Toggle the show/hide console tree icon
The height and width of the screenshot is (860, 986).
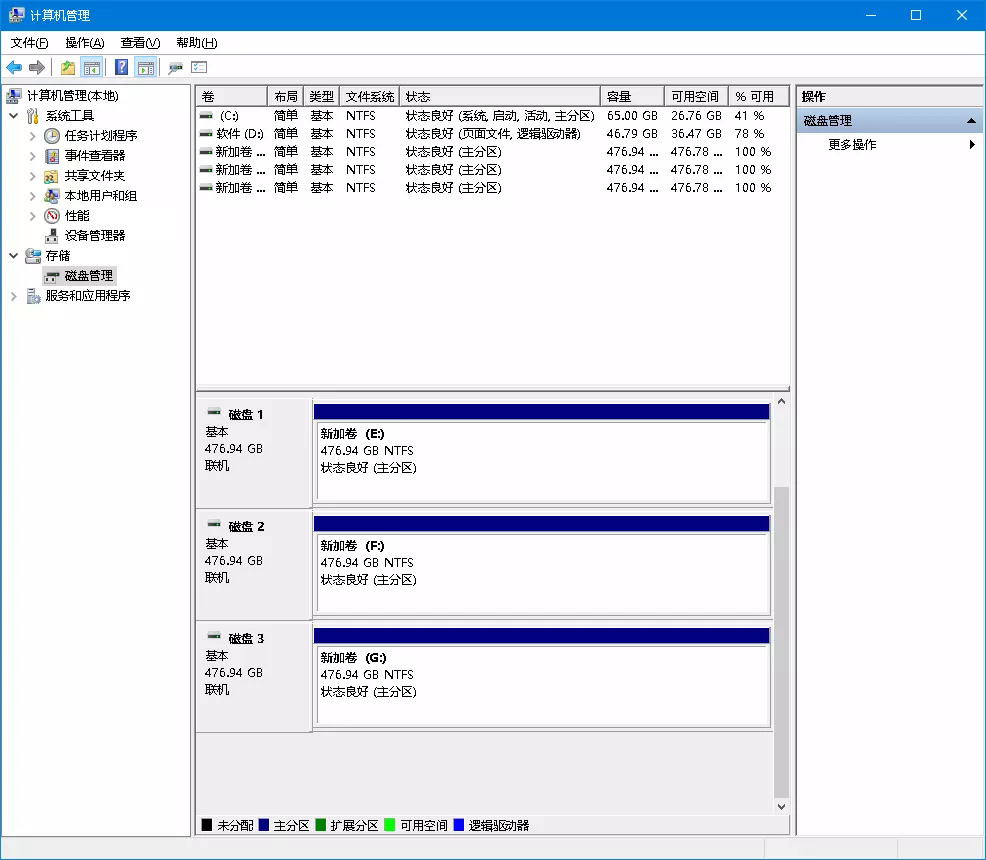92,67
